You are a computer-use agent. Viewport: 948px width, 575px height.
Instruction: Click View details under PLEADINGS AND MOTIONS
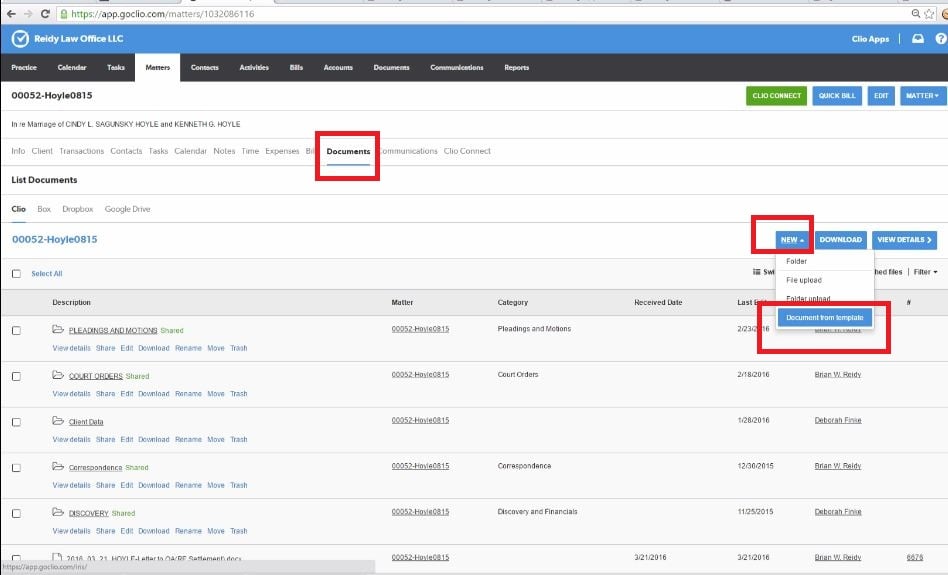[x=71, y=348]
